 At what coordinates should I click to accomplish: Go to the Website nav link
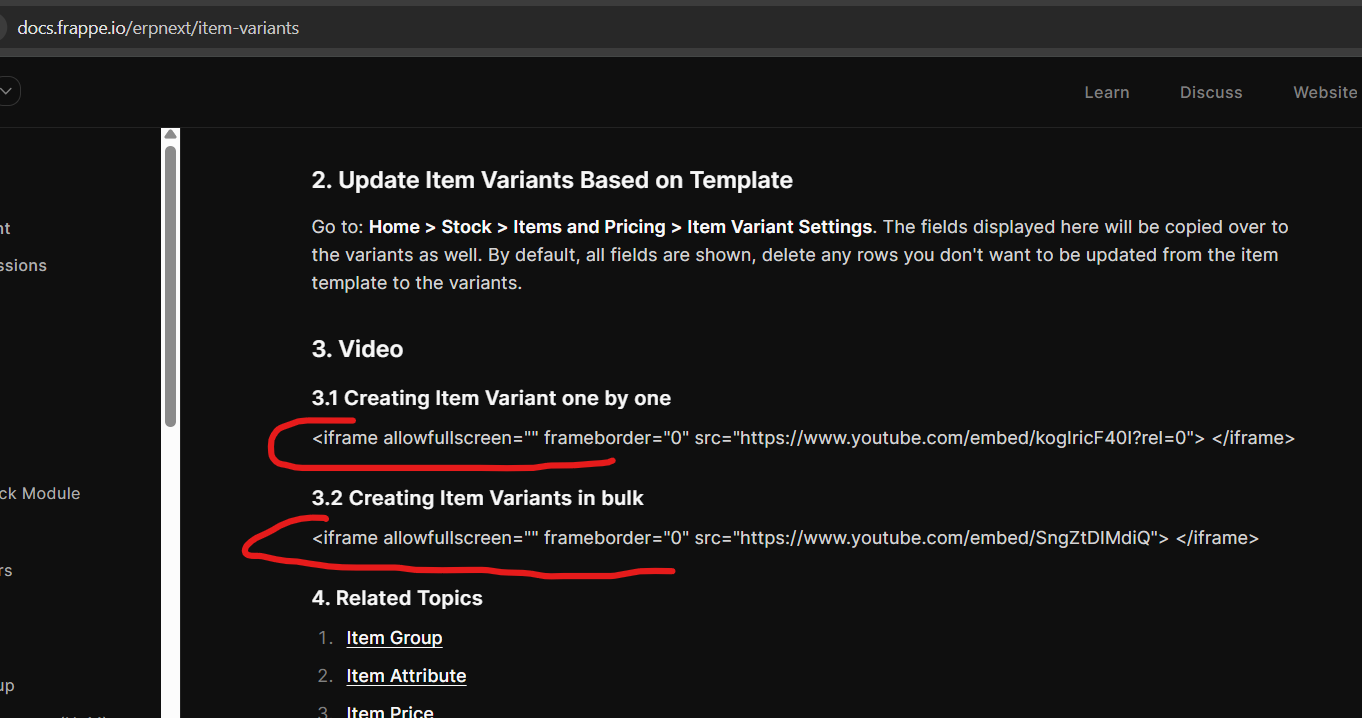tap(1324, 92)
